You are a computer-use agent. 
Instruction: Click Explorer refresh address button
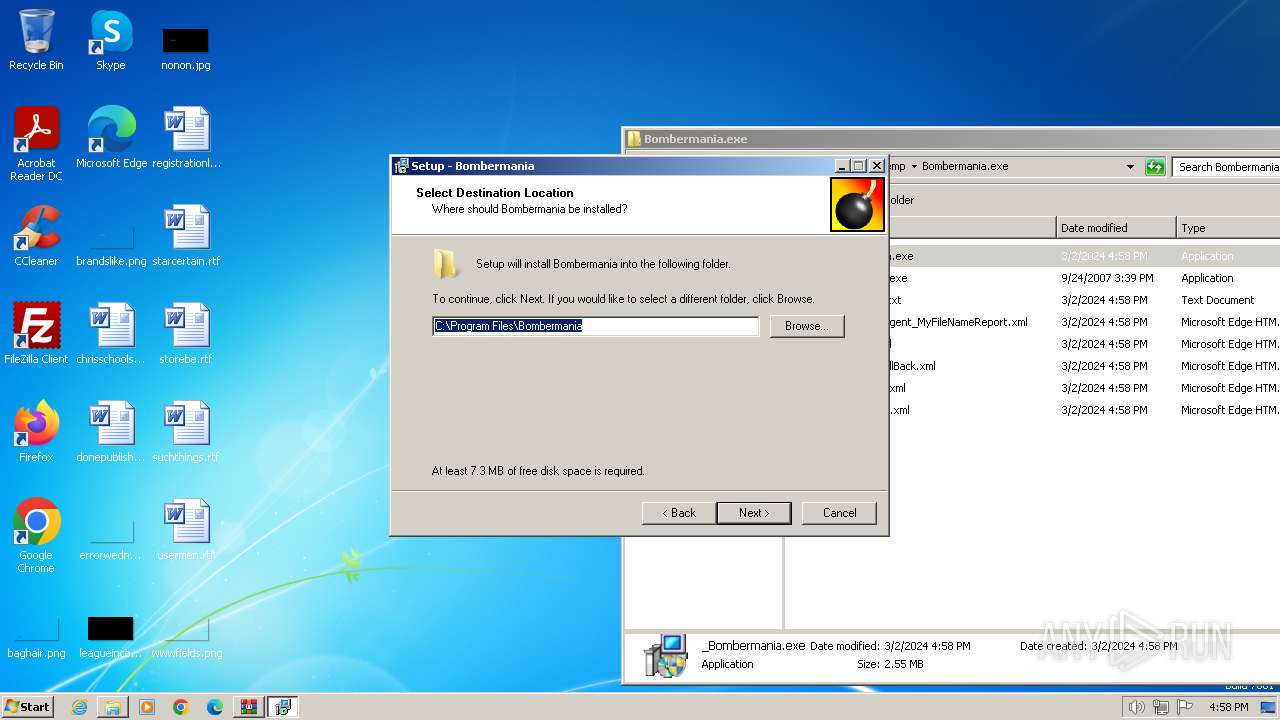point(1155,167)
